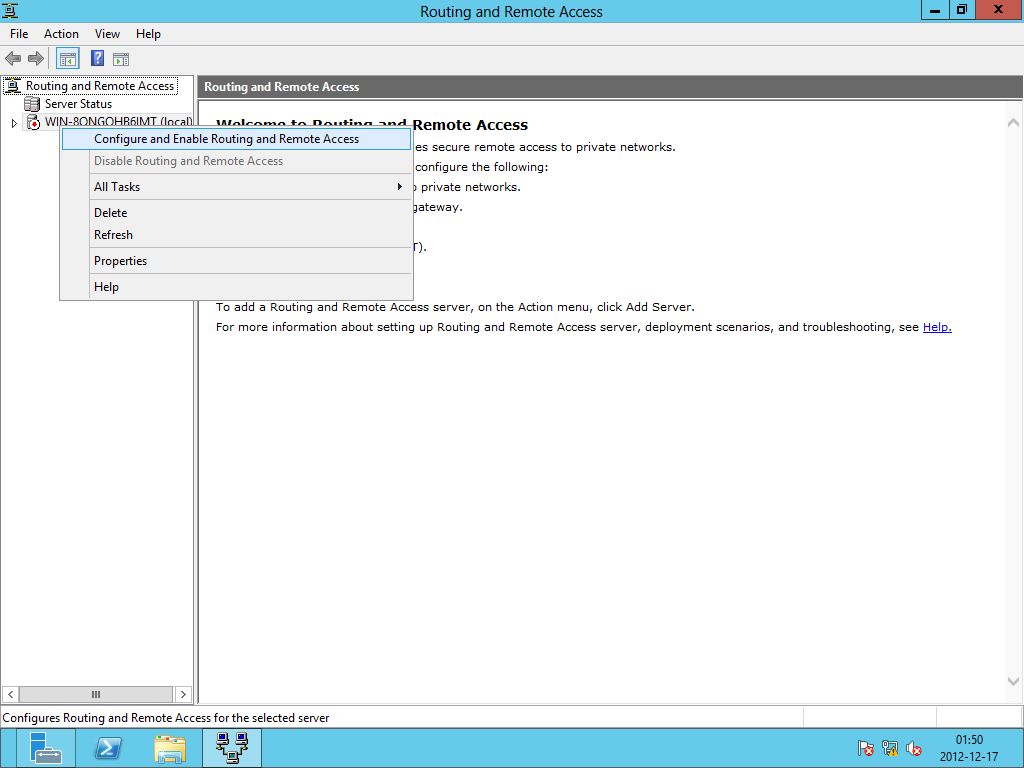1024x768 pixels.
Task: Click the local server icon with red stop mark
Action: click(33, 122)
